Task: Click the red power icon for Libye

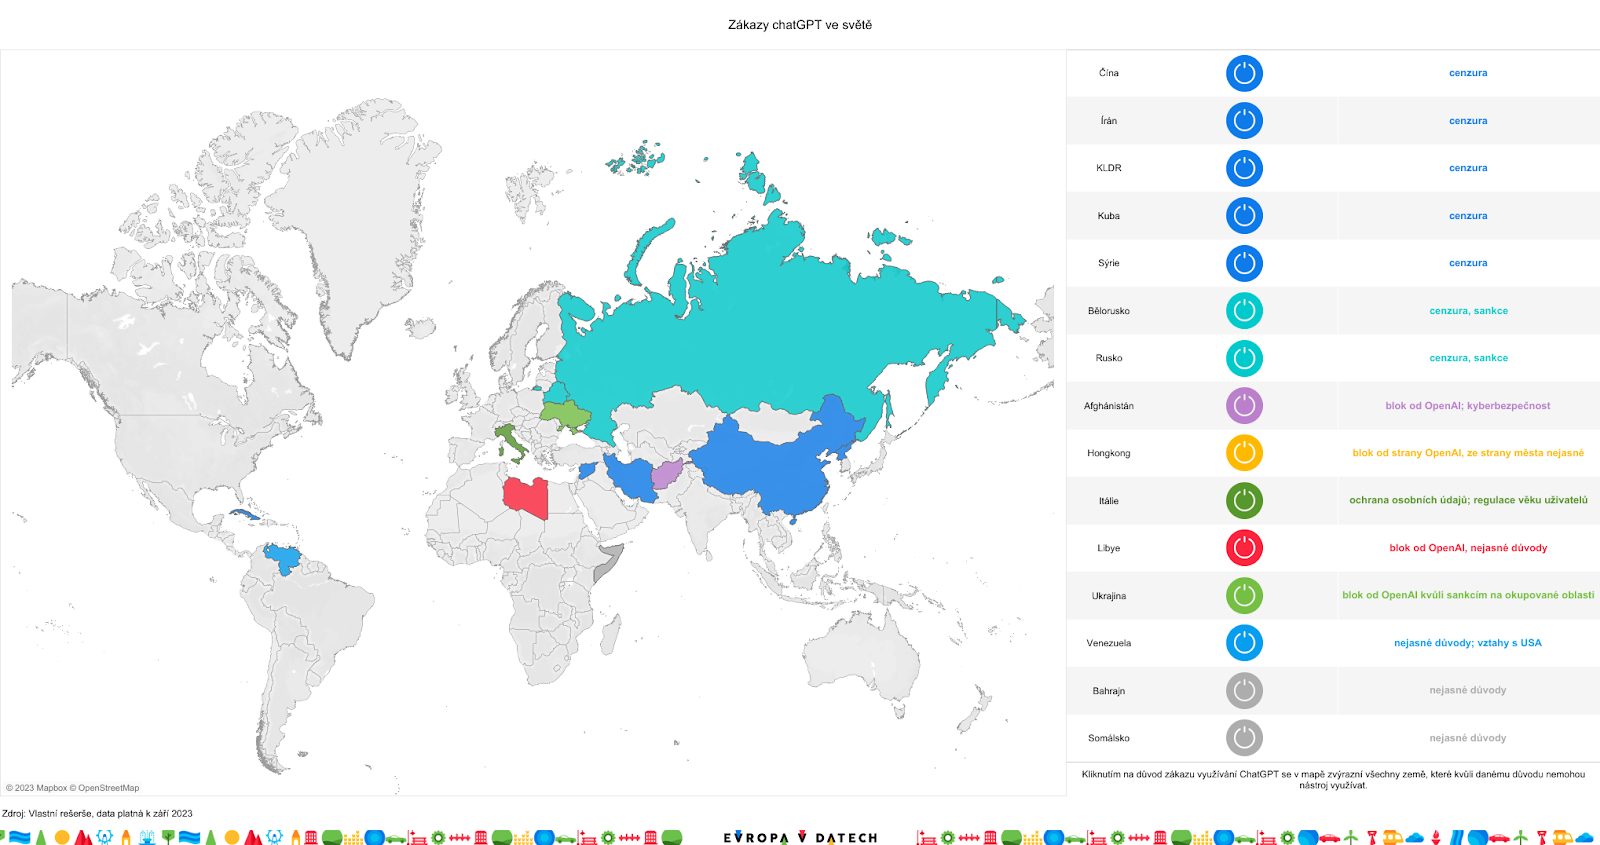Action: (x=1244, y=548)
